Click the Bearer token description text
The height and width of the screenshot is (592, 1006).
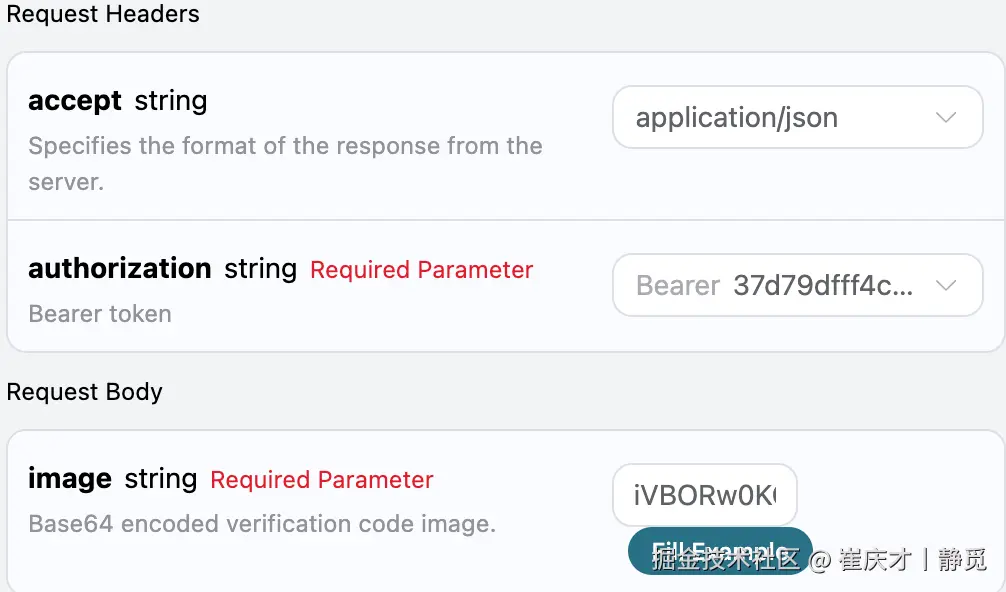pyautogui.click(x=100, y=314)
